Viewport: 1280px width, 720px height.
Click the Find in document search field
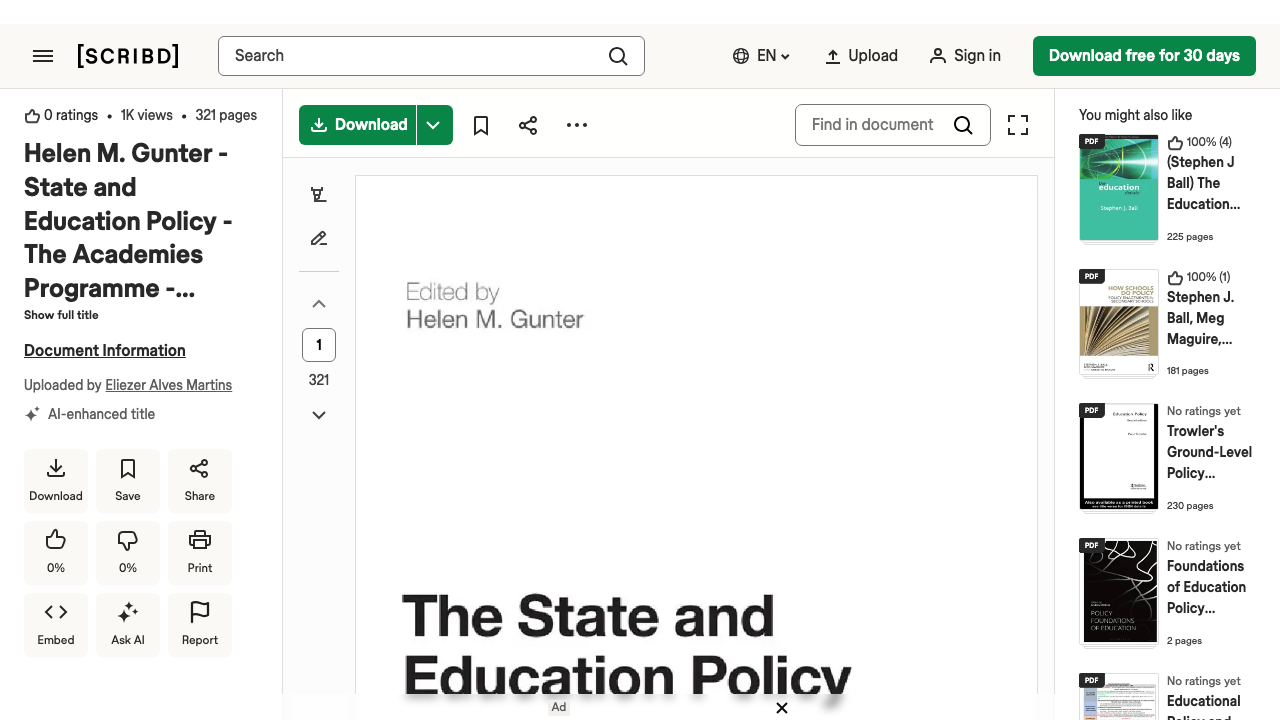872,125
